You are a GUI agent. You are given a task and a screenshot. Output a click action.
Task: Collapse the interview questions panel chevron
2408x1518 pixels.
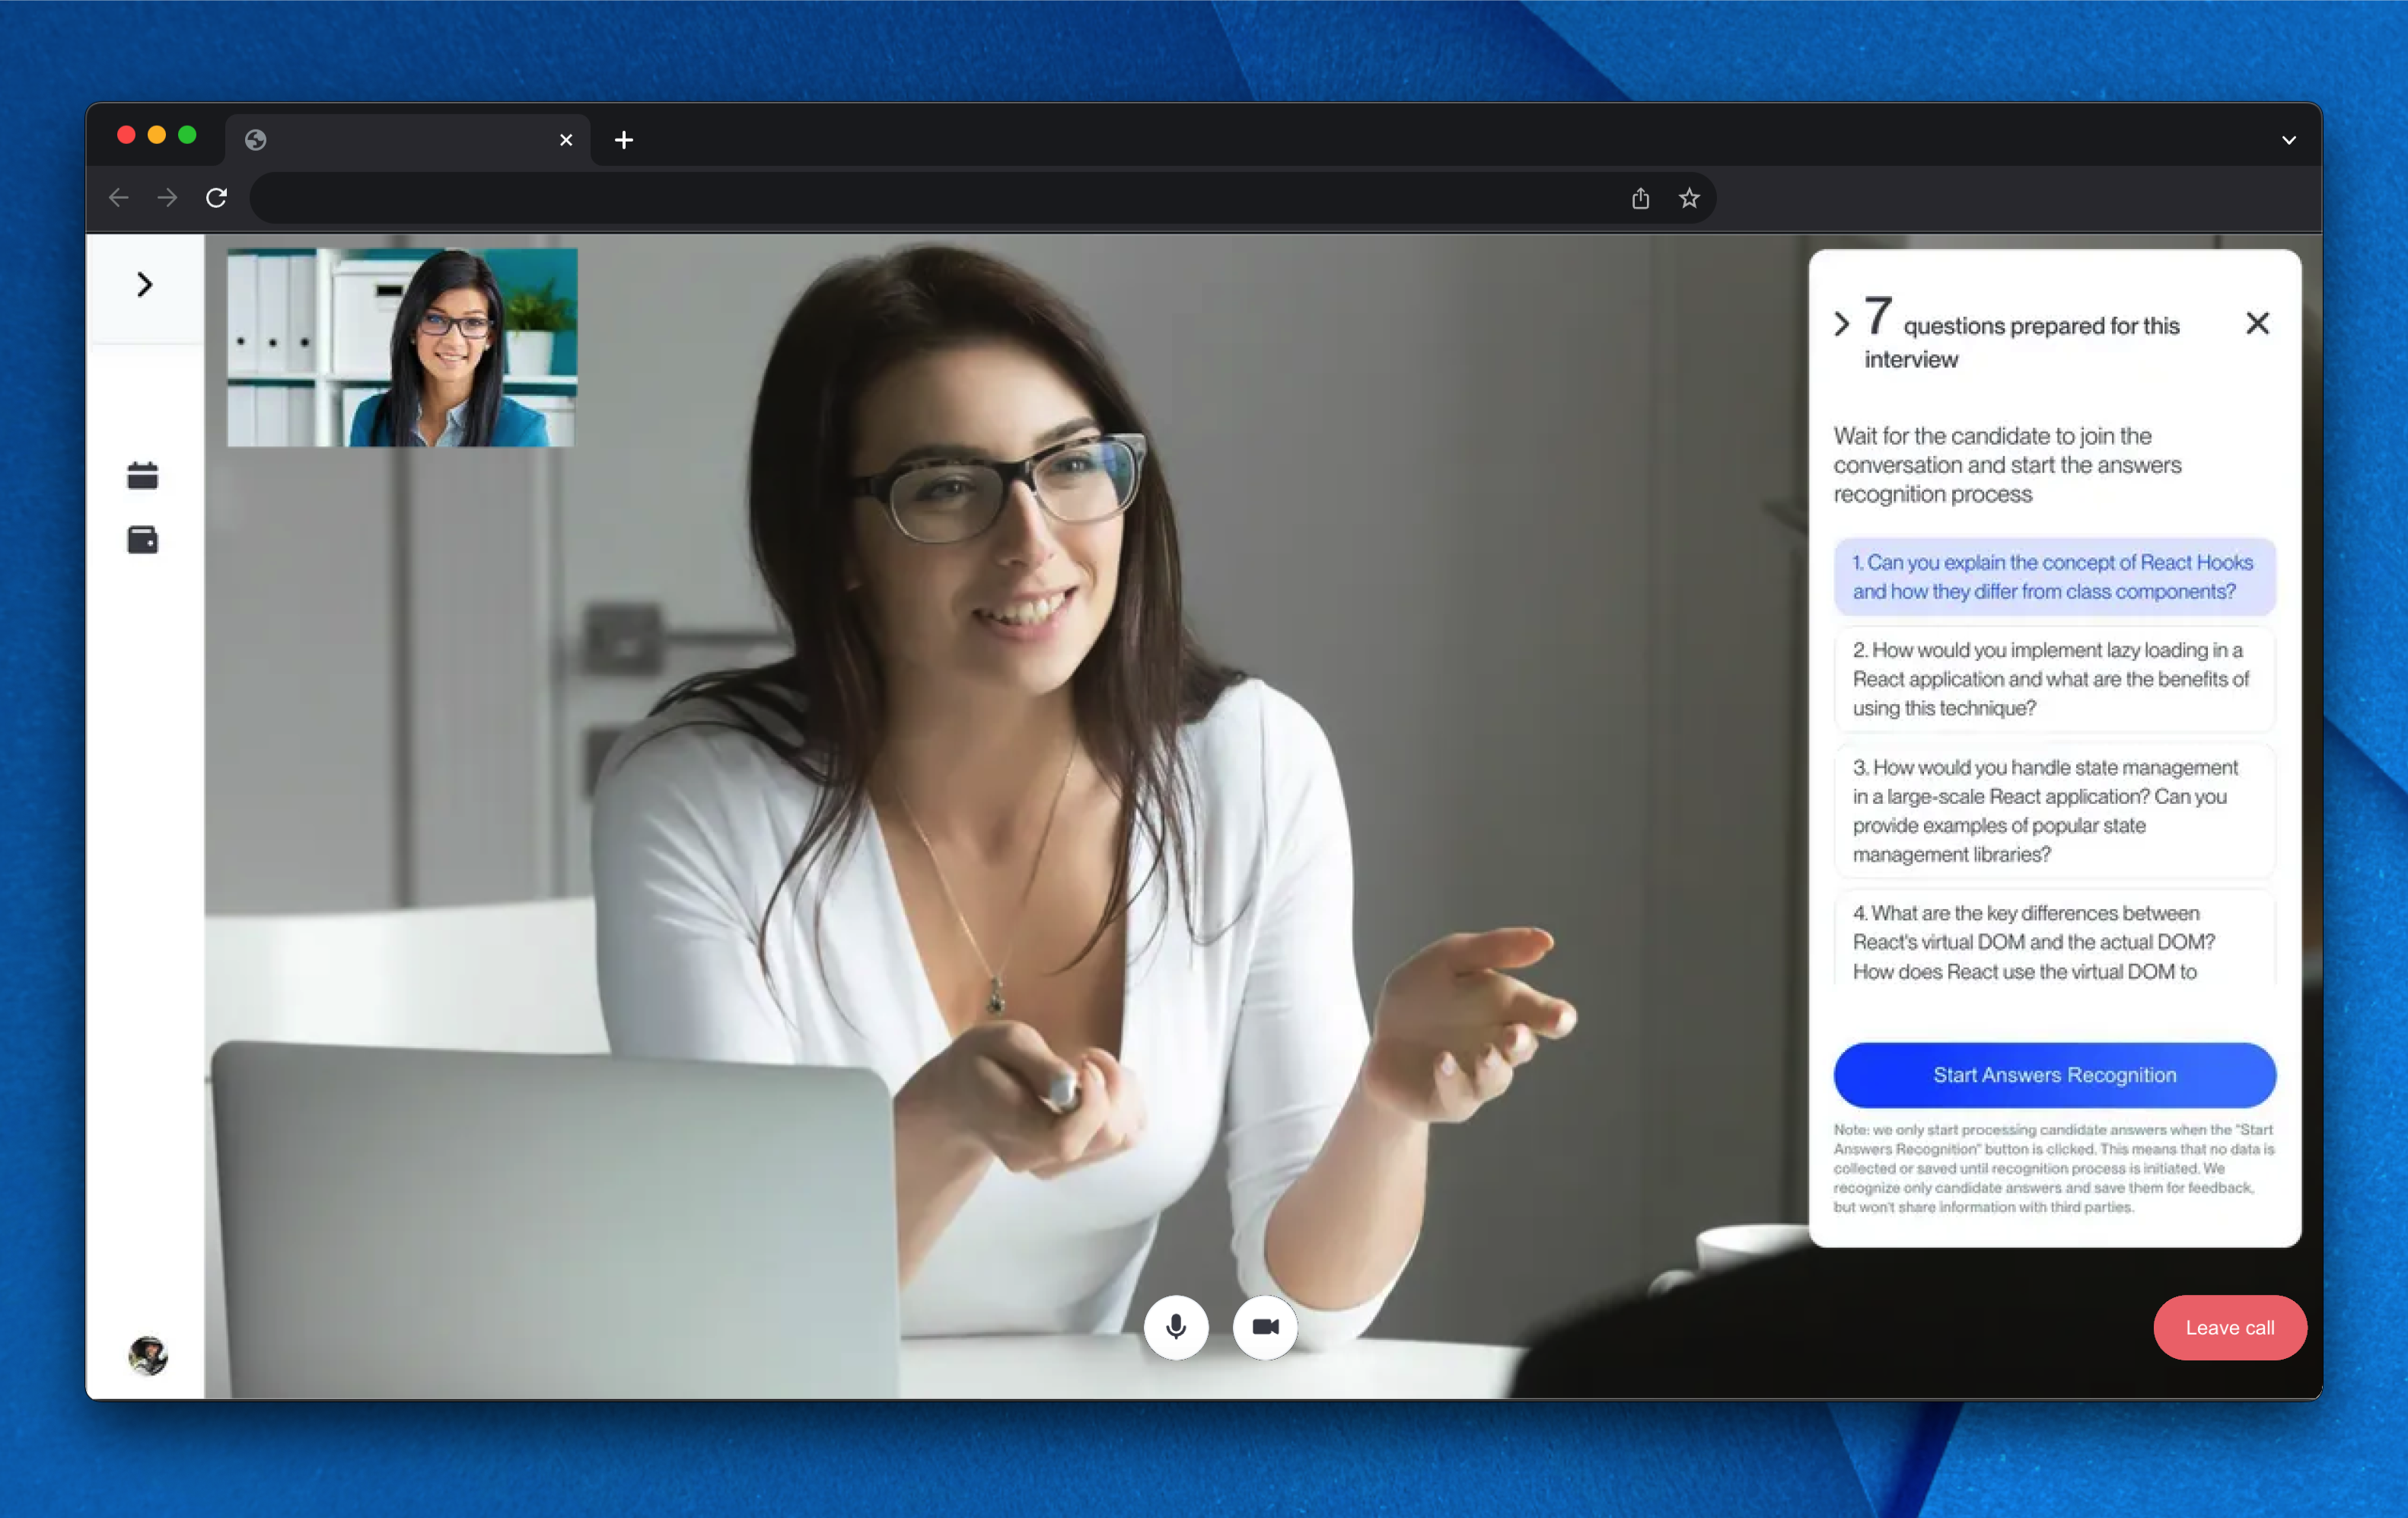1842,324
